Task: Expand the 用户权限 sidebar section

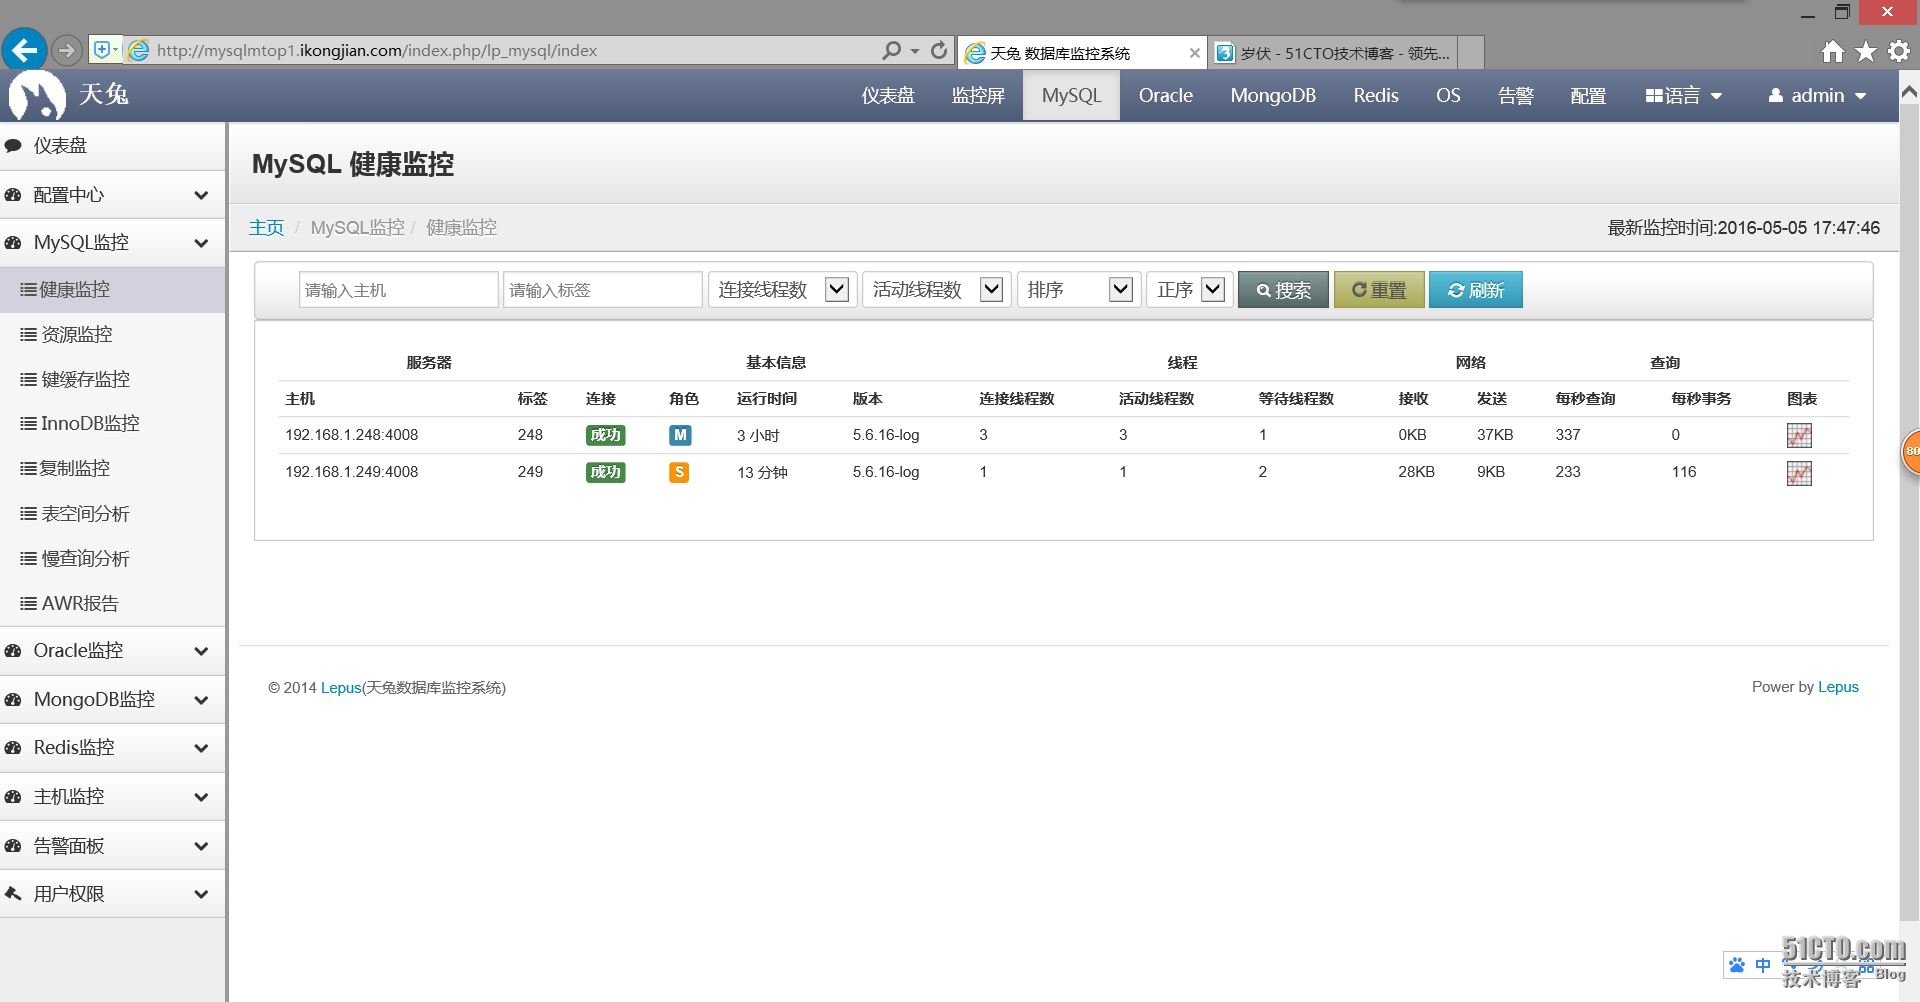Action: pyautogui.click(x=112, y=894)
